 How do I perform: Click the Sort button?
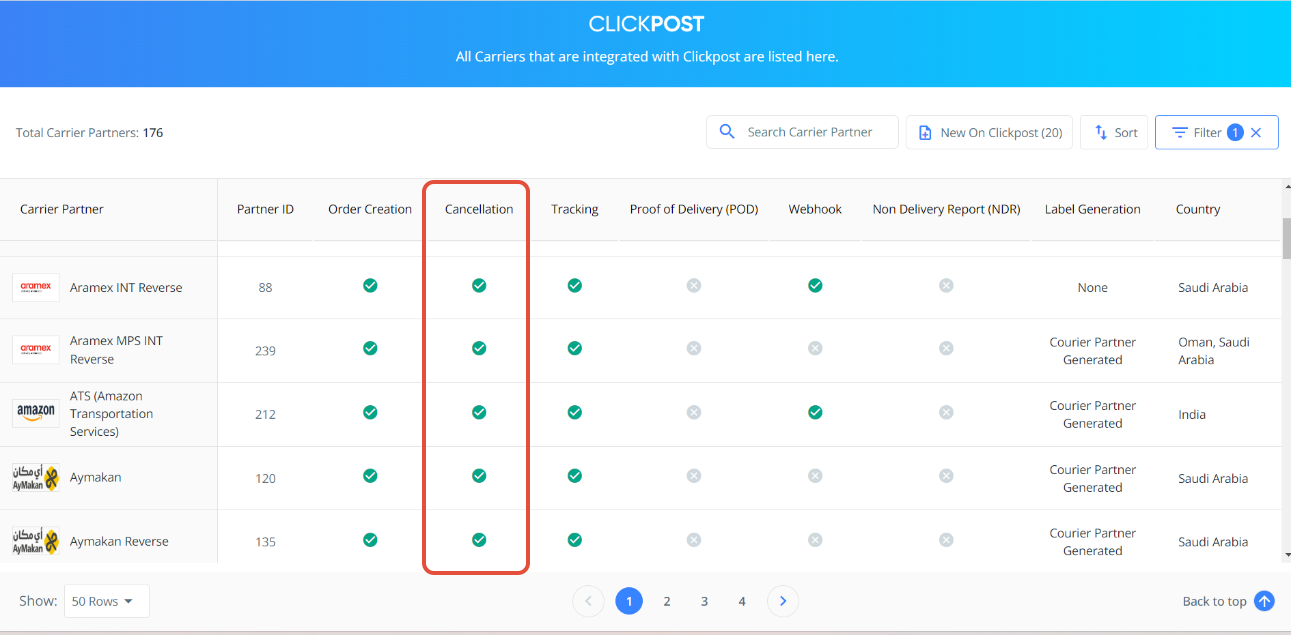pyautogui.click(x=1114, y=132)
